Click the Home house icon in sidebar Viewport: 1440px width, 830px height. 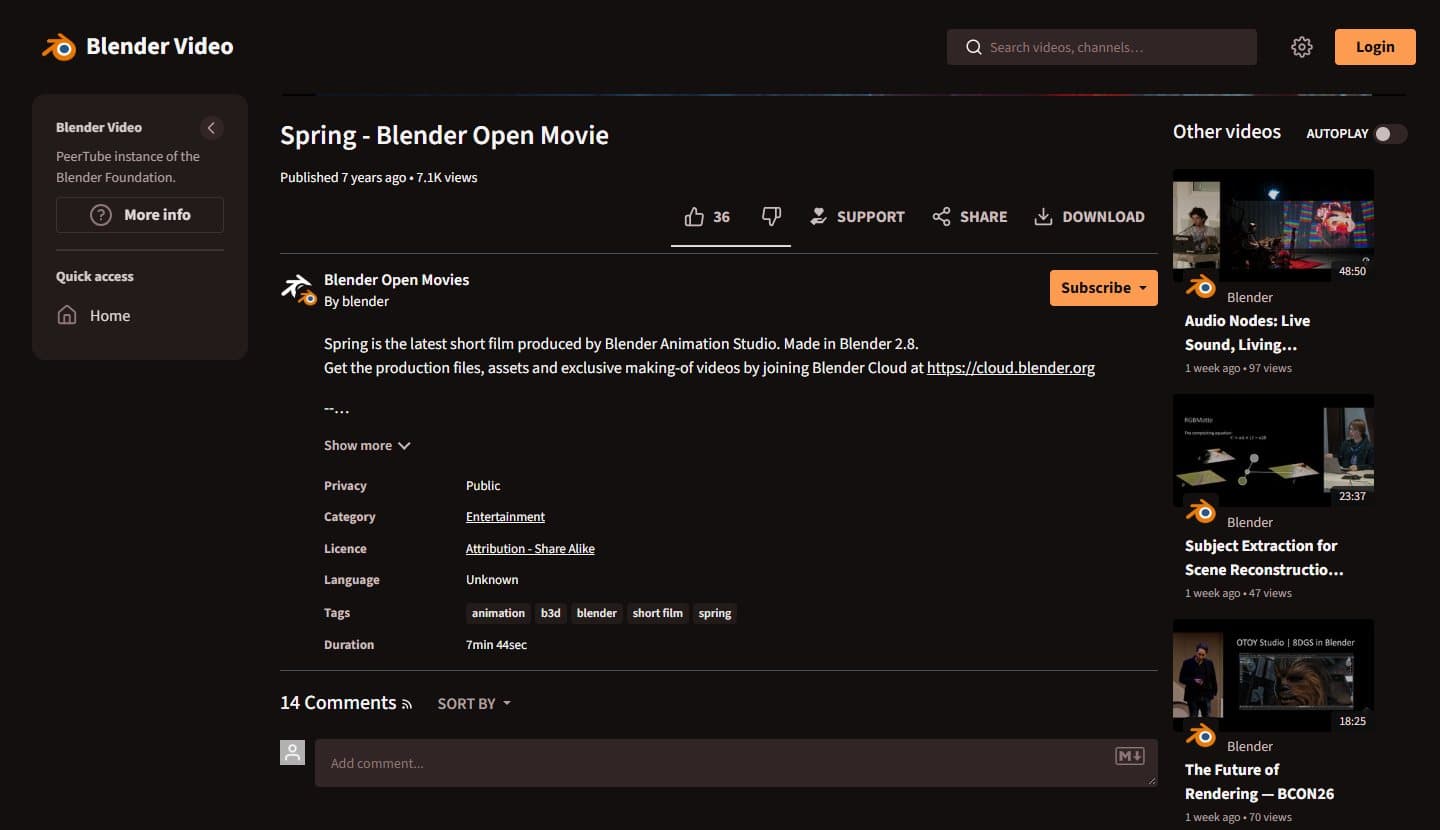pos(67,316)
